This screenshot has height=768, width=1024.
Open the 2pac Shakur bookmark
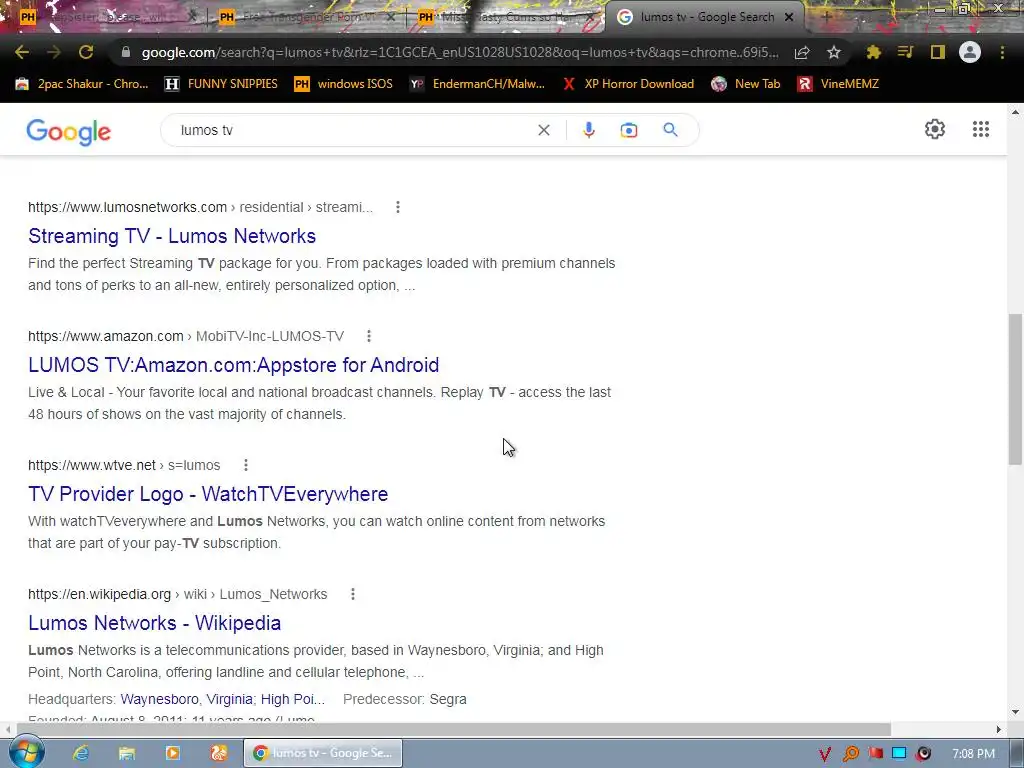tap(82, 84)
